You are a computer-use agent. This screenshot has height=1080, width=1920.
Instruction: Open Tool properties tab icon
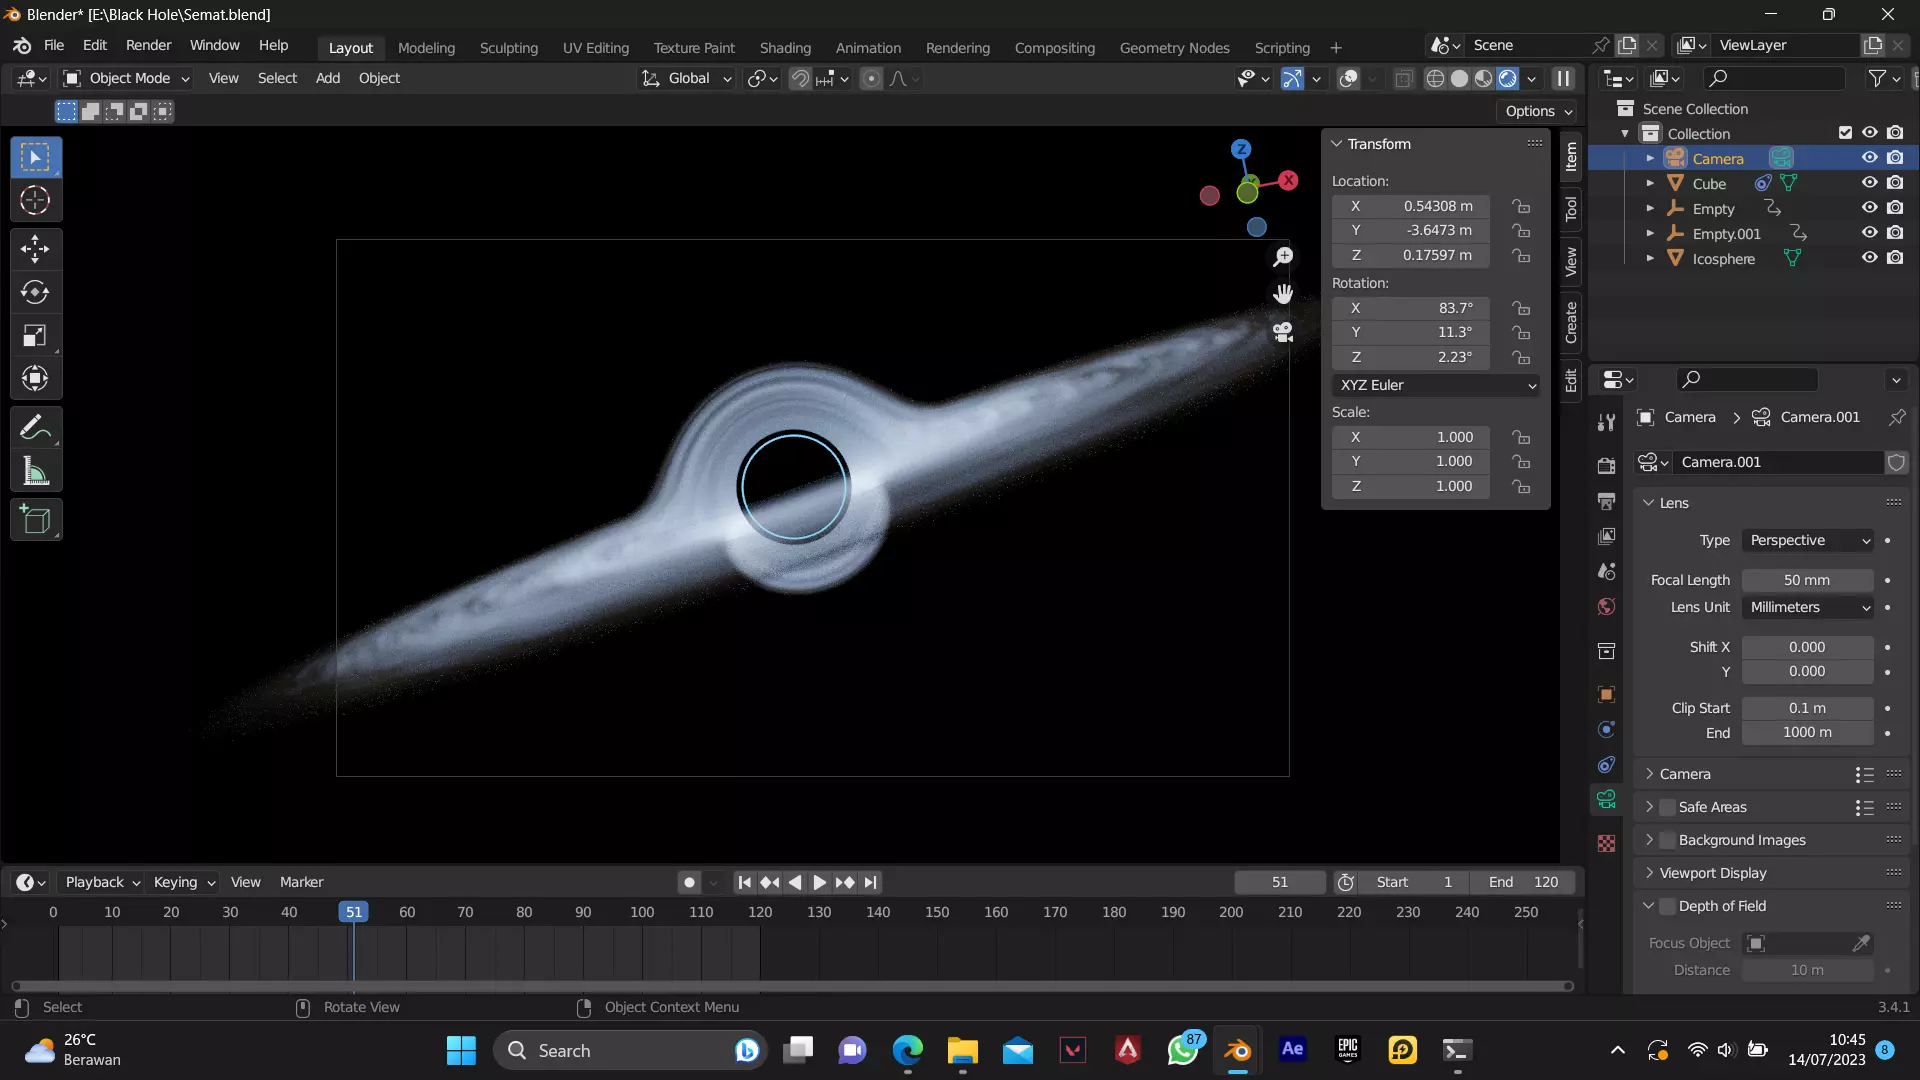click(1606, 422)
